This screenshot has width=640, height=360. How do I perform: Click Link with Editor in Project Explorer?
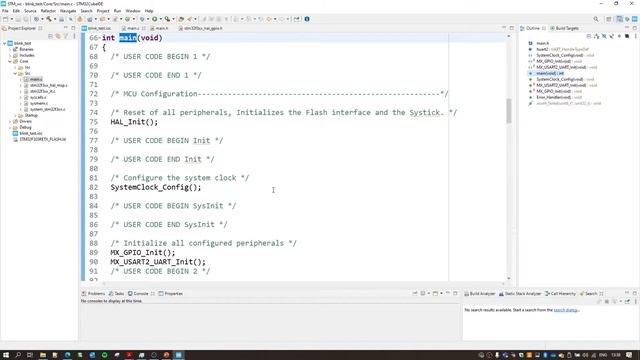tap(58, 36)
